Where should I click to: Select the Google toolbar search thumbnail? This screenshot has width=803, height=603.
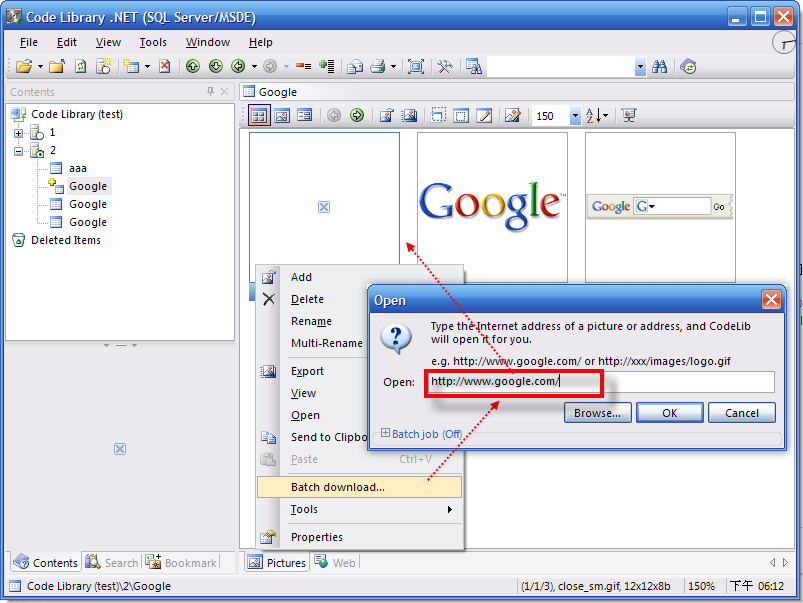click(660, 207)
